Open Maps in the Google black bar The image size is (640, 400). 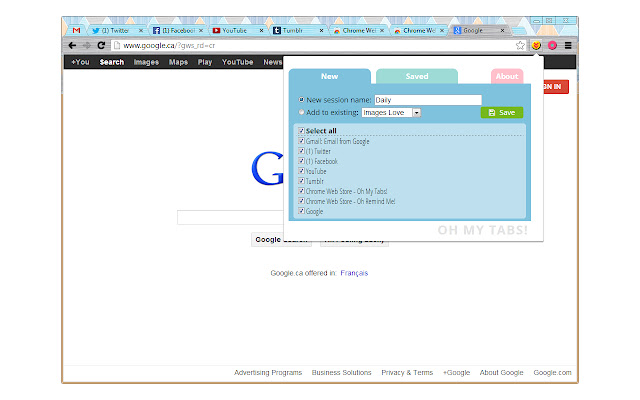(x=178, y=62)
